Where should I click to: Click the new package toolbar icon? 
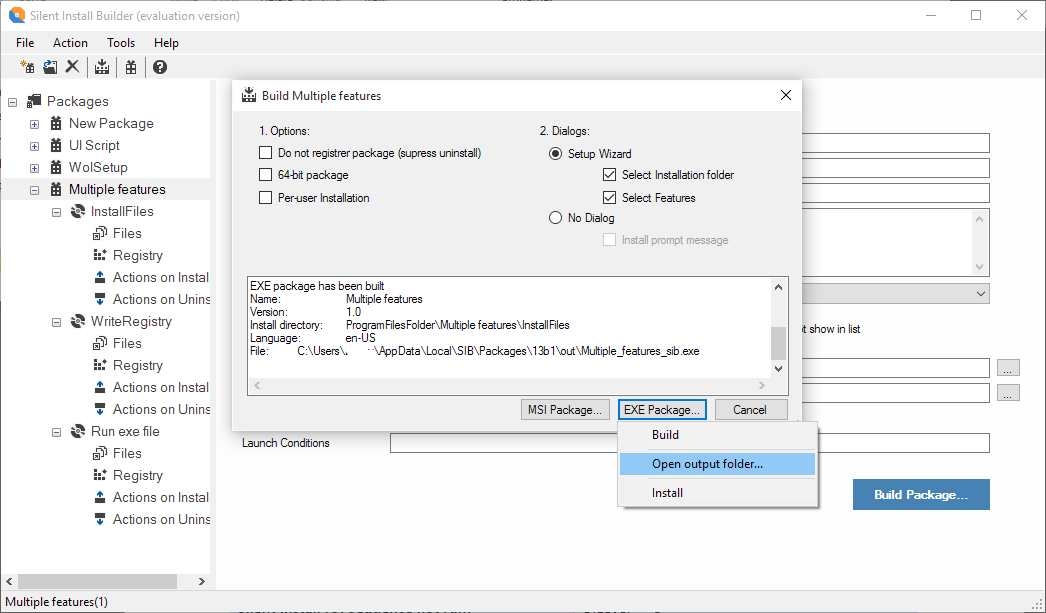pos(27,67)
